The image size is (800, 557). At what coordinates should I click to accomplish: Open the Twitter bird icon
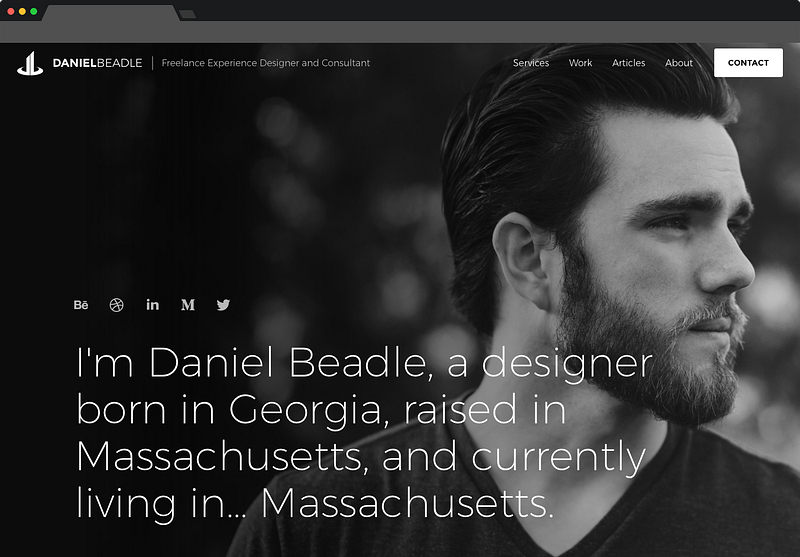[223, 305]
